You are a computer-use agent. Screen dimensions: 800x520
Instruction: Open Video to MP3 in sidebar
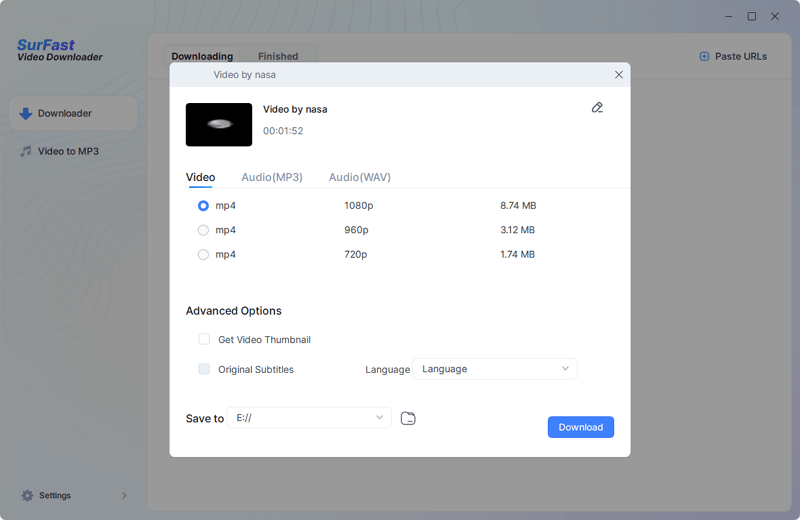[x=68, y=151]
